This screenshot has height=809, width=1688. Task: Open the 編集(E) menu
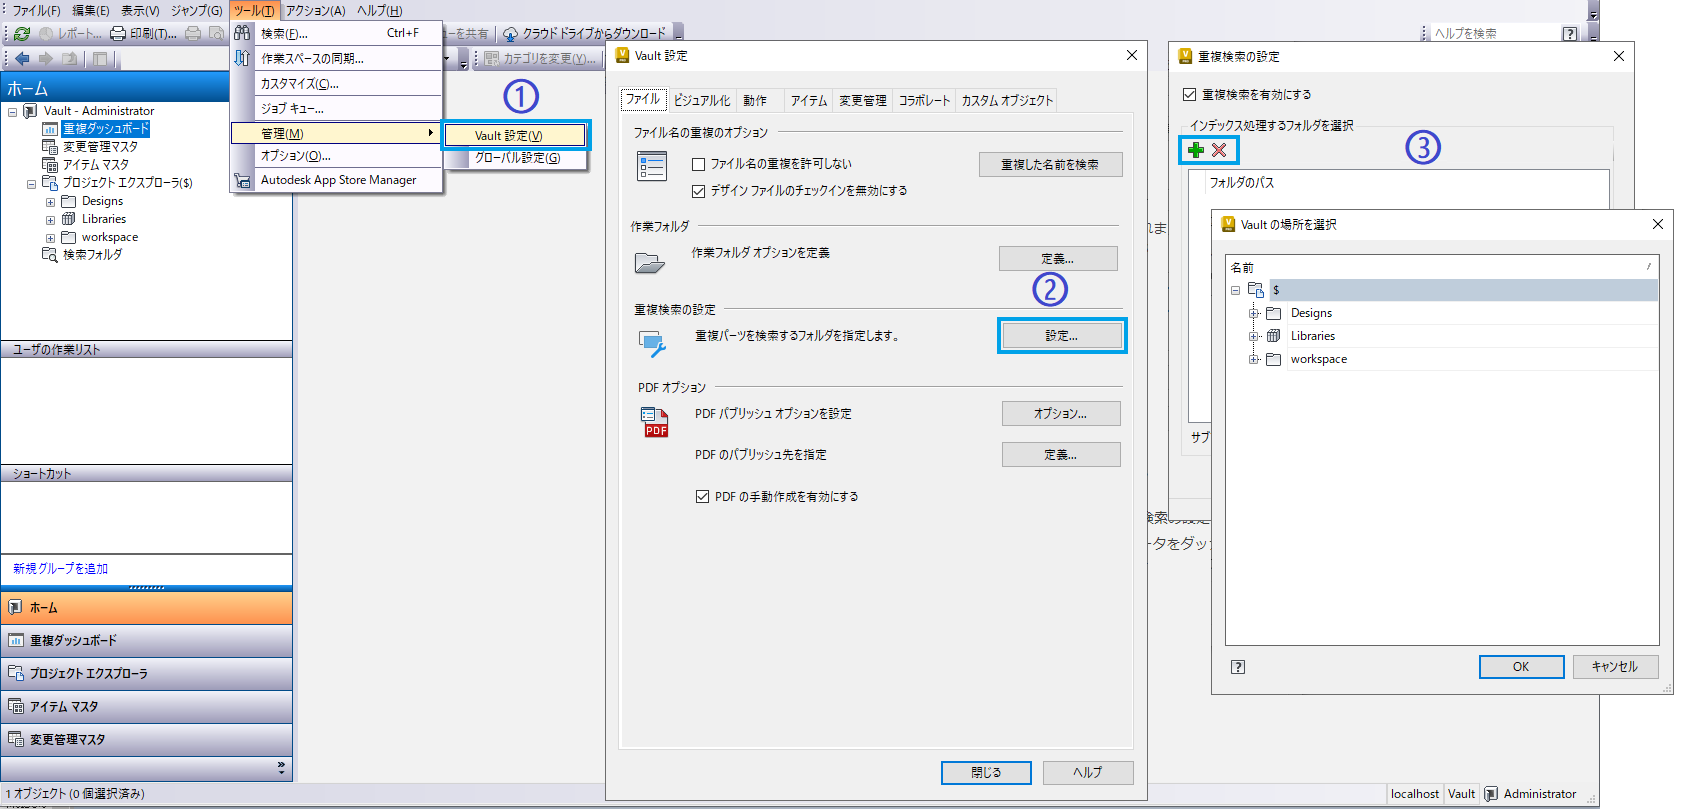click(91, 10)
